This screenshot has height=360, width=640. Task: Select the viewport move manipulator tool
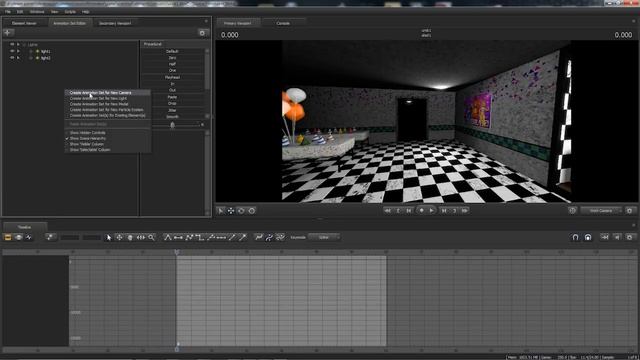point(231,211)
